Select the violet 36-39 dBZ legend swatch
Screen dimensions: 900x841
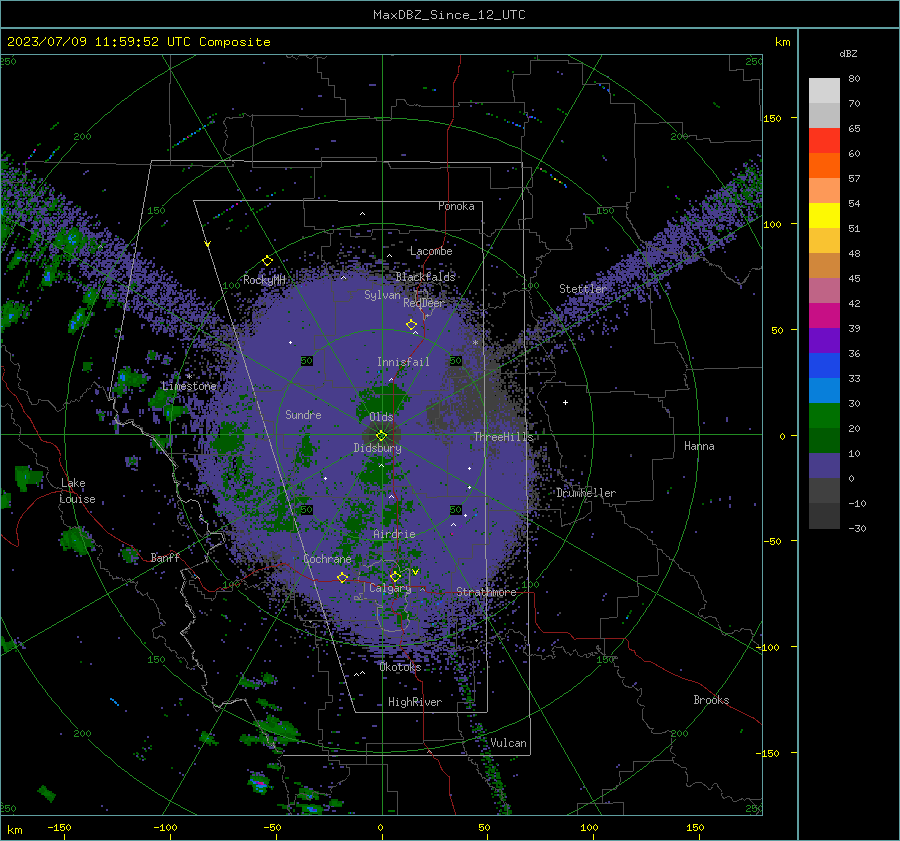point(824,340)
